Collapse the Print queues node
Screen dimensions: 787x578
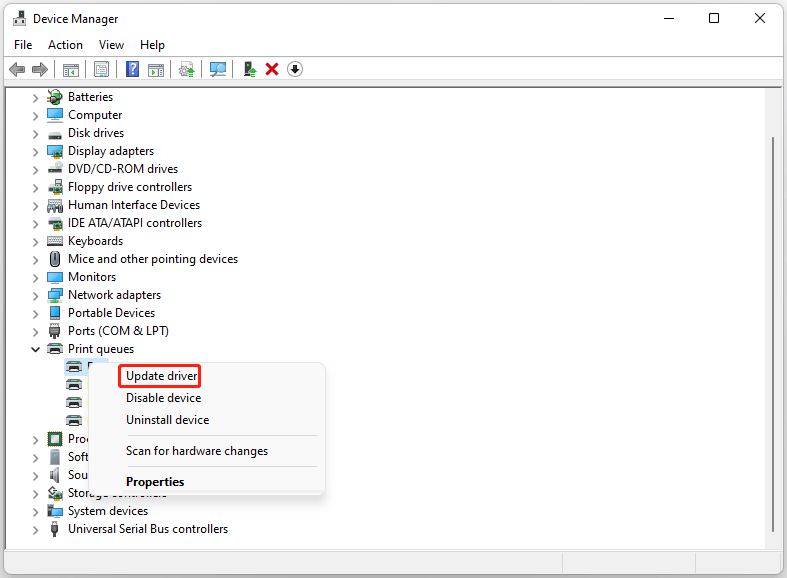pyautogui.click(x=35, y=349)
